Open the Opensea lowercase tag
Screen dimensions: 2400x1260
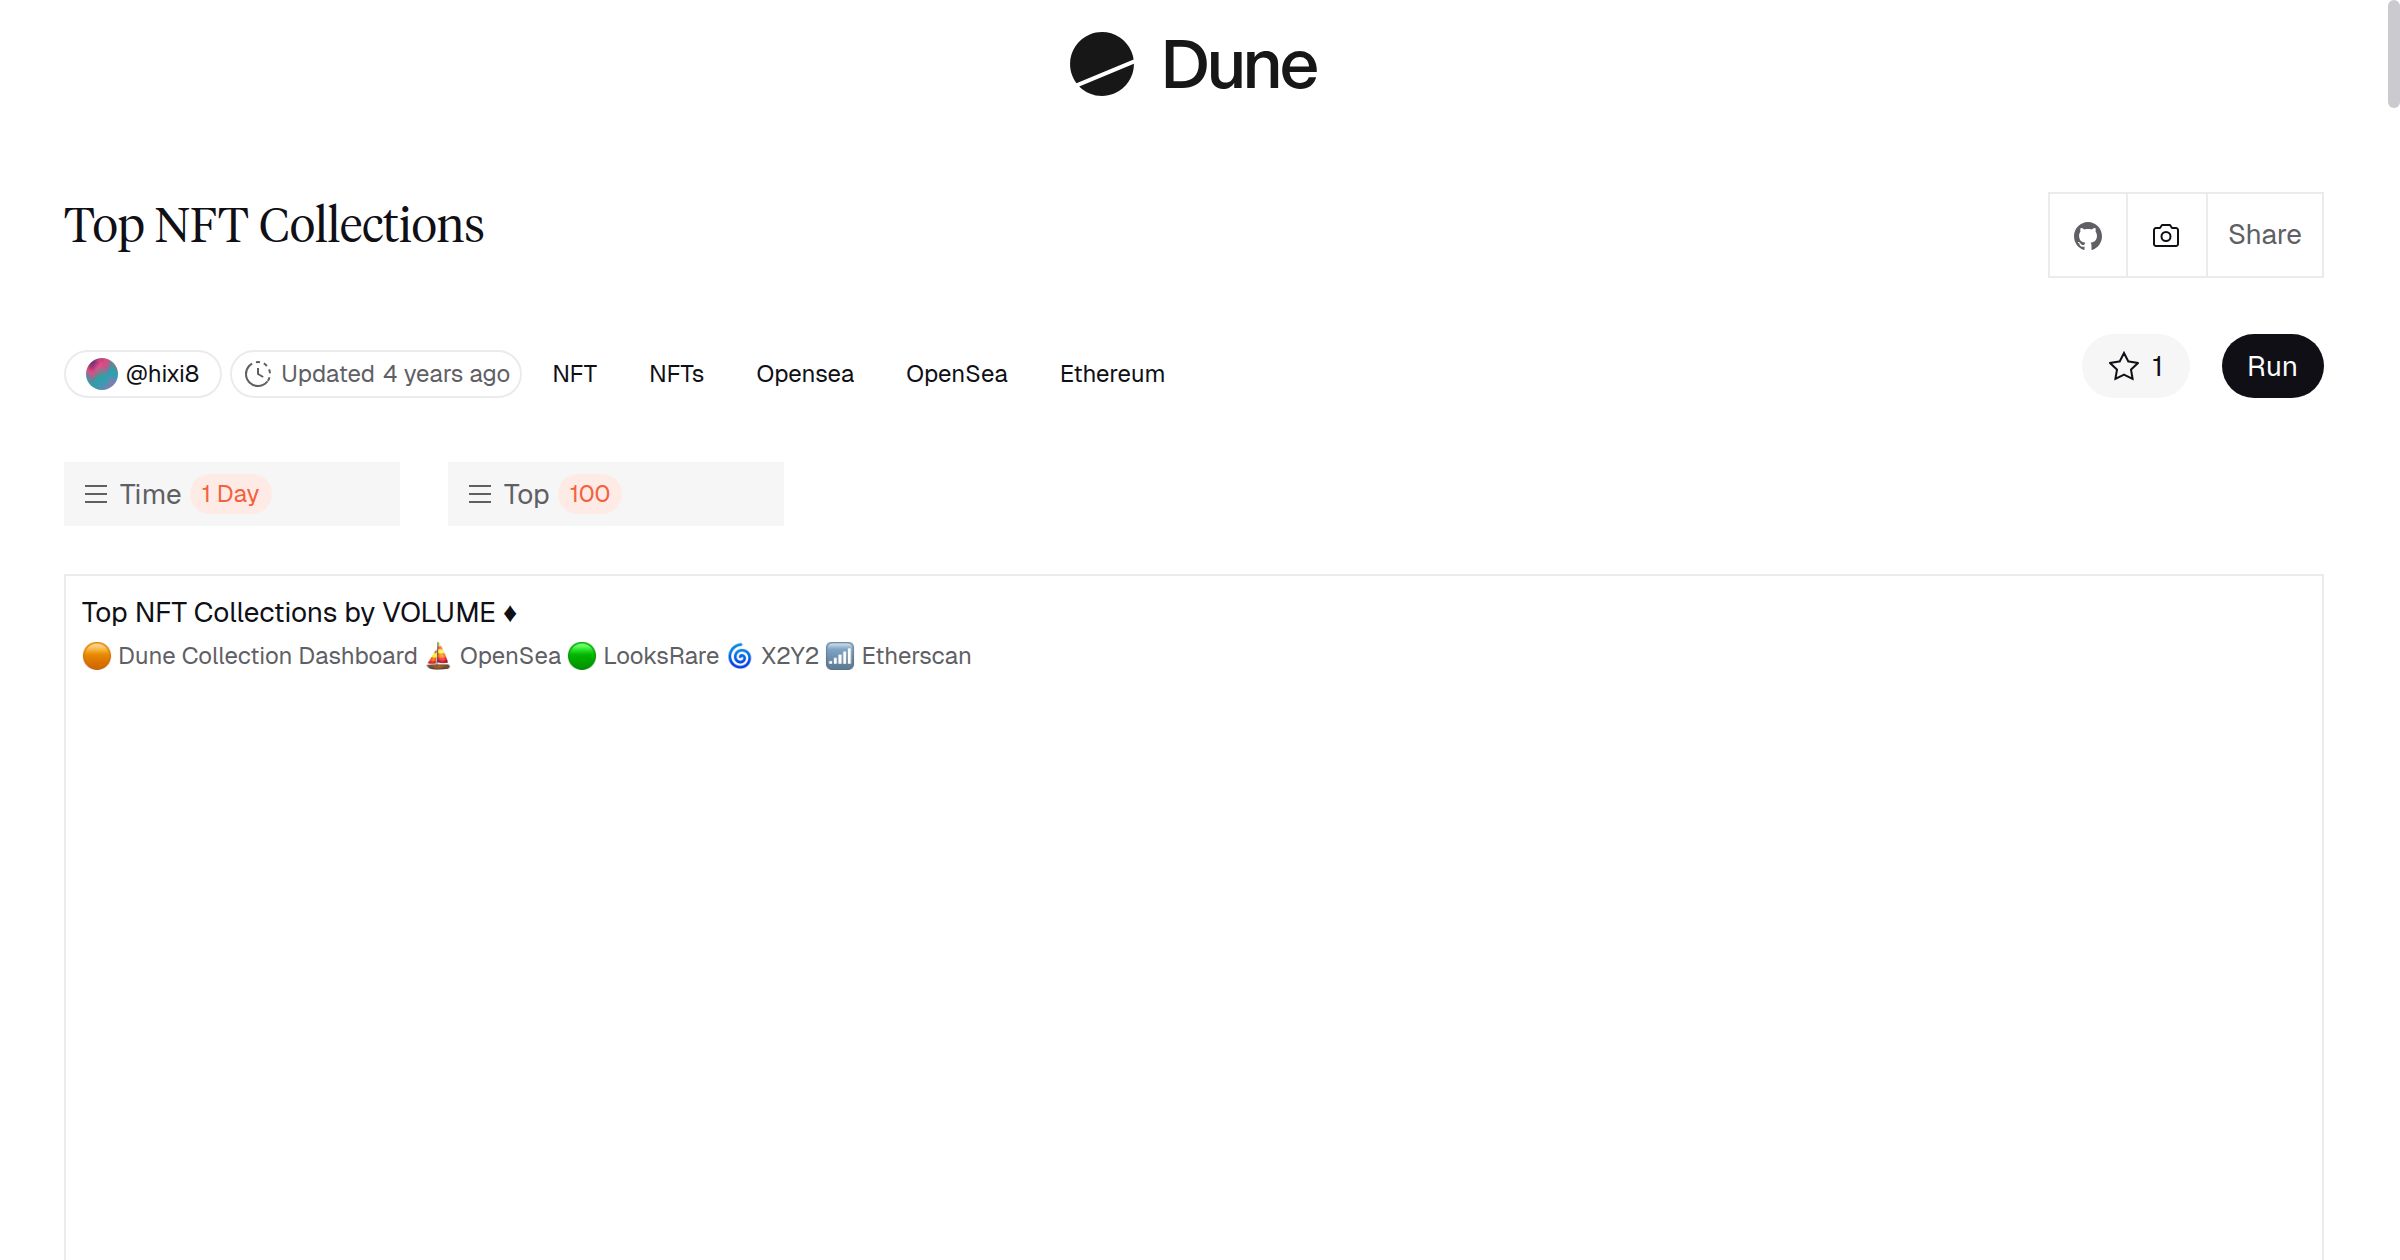click(x=804, y=374)
